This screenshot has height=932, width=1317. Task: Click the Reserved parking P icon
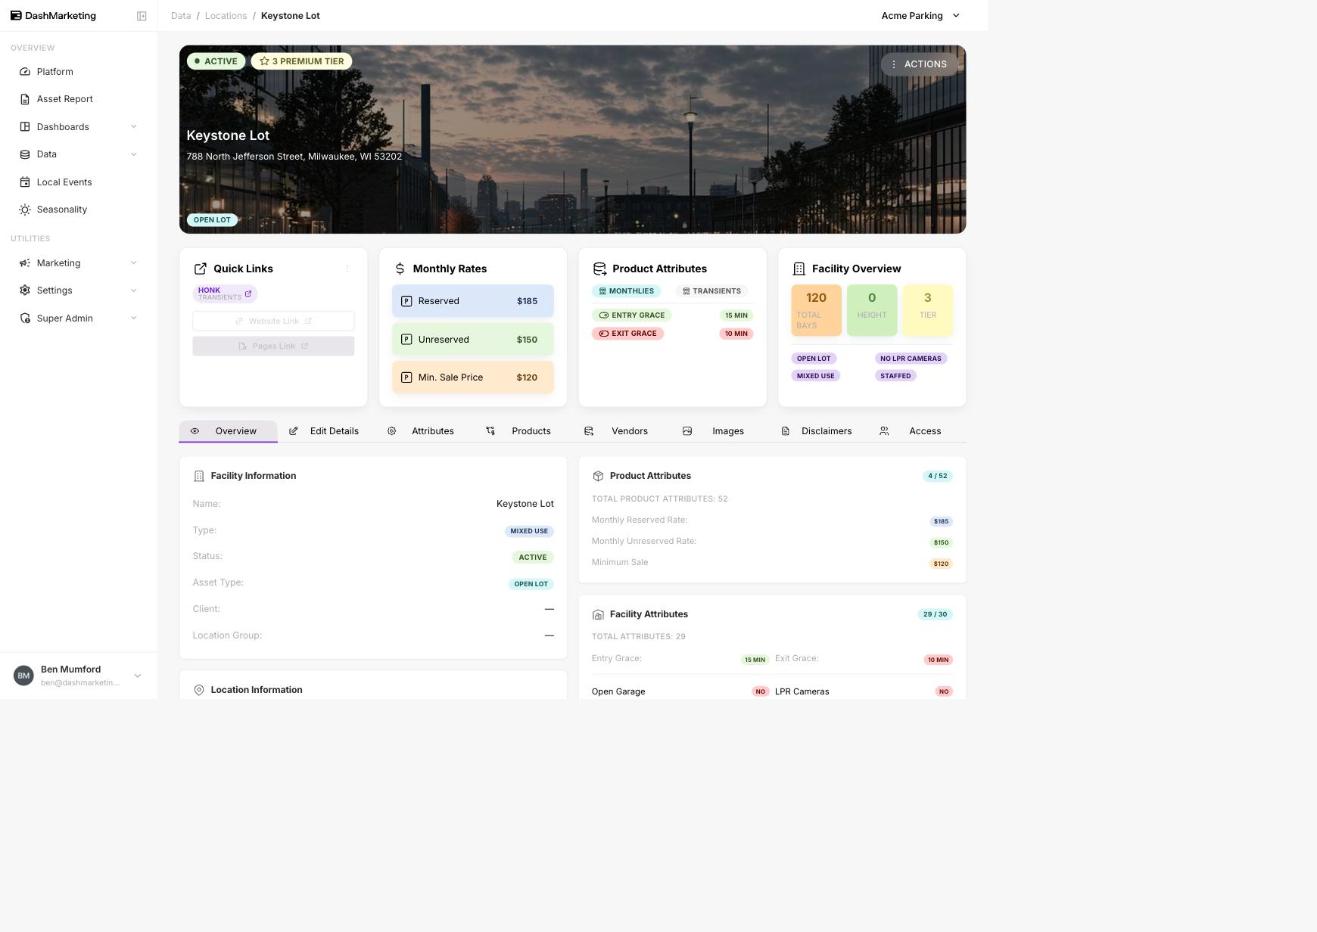406,301
